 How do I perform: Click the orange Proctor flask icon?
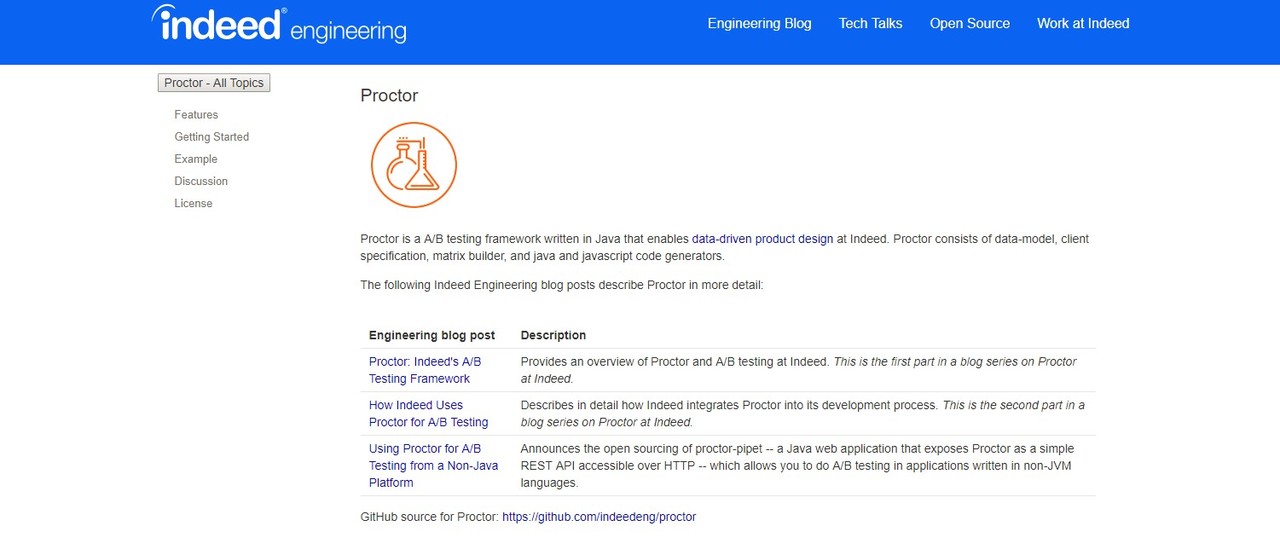tap(413, 165)
